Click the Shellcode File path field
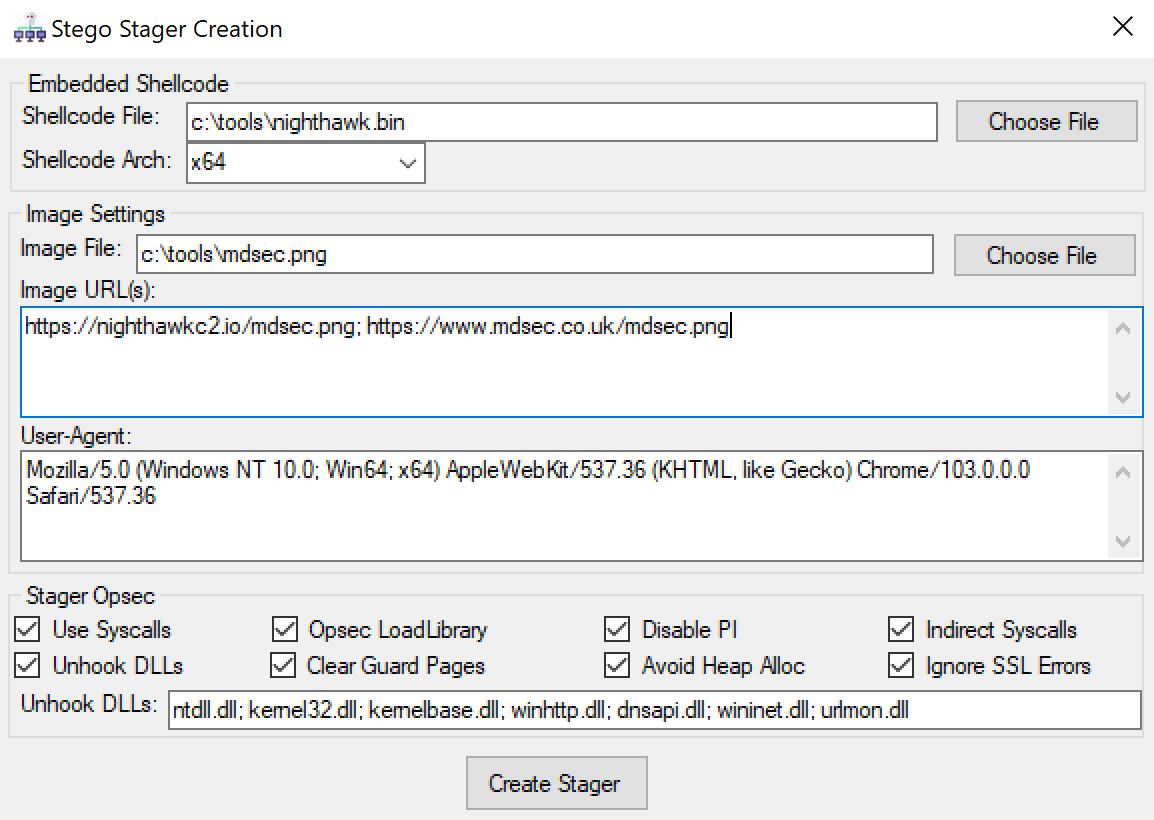Image resolution: width=1154 pixels, height=820 pixels. point(562,122)
